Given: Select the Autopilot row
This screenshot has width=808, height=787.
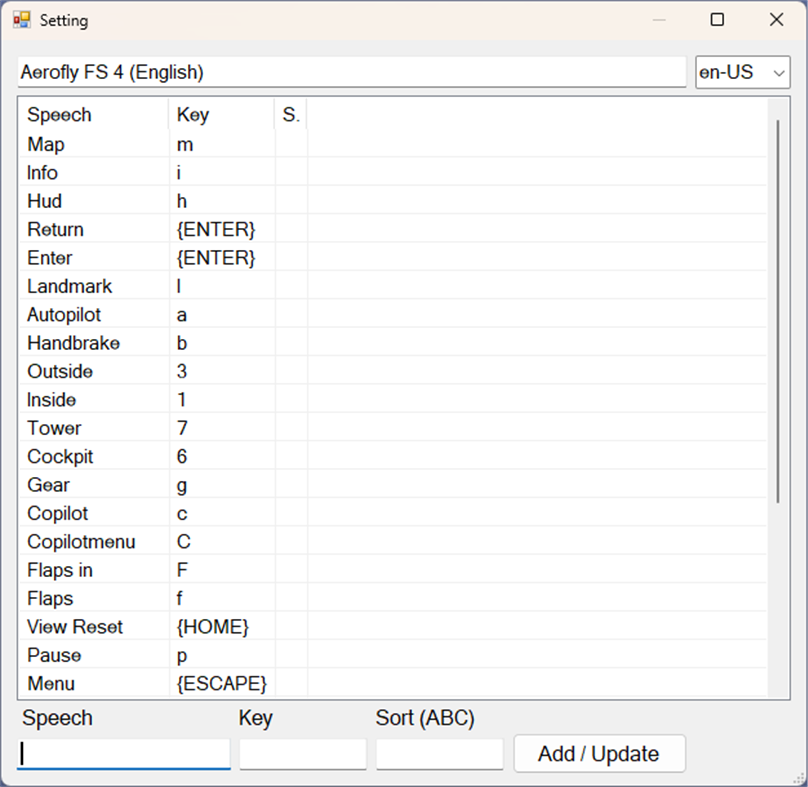Looking at the screenshot, I should pyautogui.click(x=393, y=314).
